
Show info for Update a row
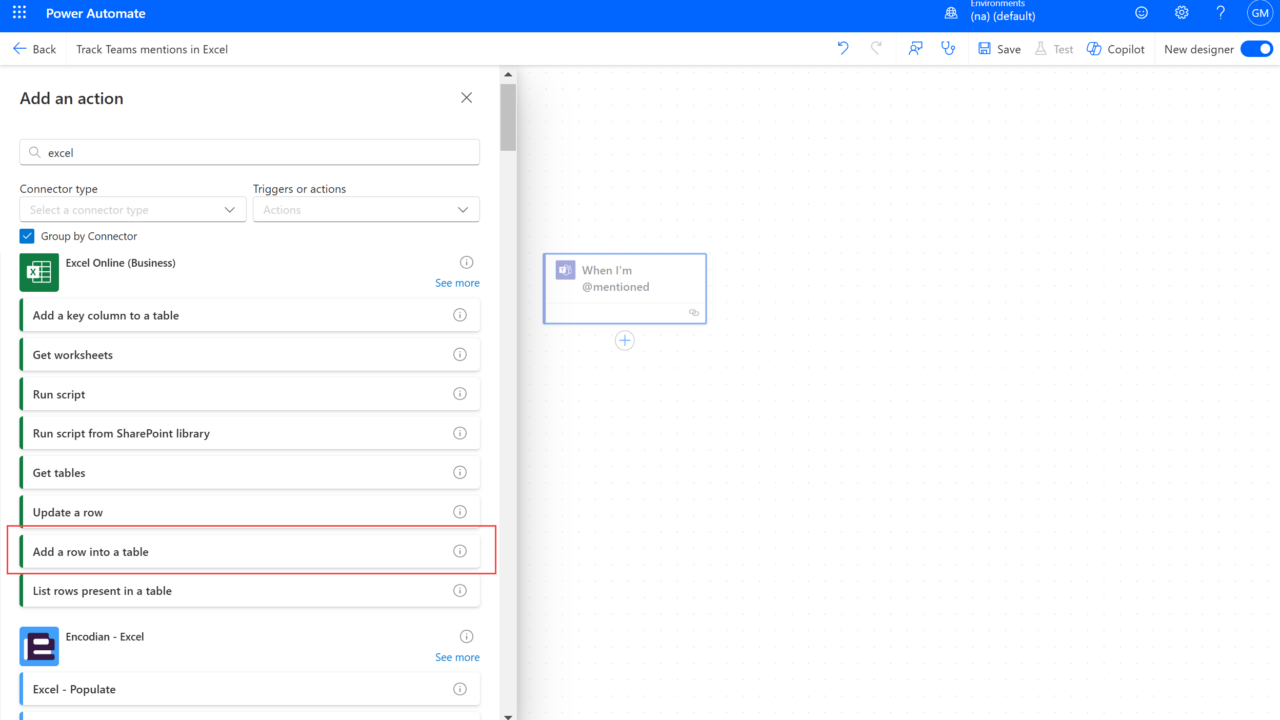460,512
